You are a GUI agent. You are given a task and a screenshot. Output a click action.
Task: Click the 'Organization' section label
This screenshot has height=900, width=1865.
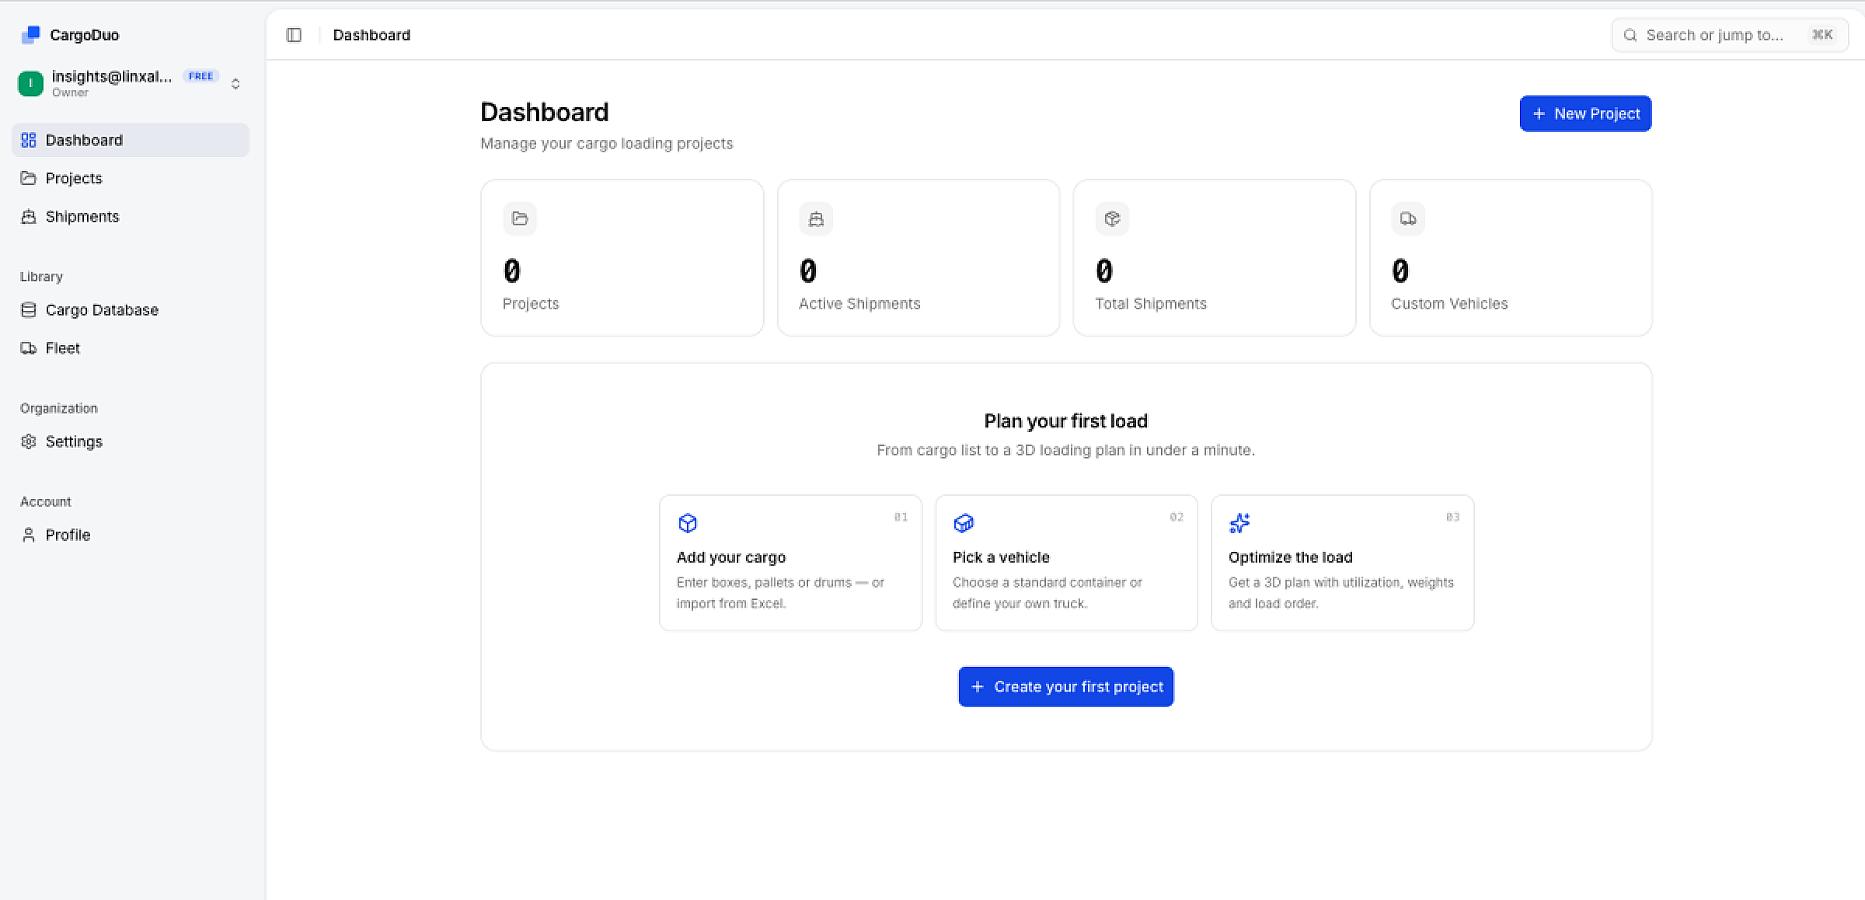pos(59,408)
